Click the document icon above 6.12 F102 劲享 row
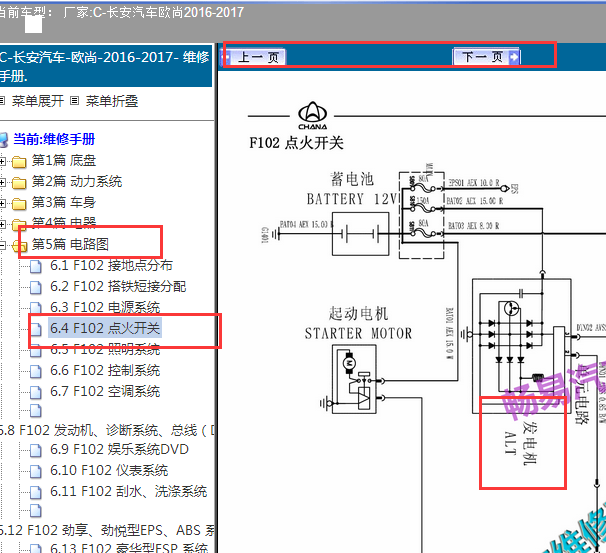 [36, 511]
